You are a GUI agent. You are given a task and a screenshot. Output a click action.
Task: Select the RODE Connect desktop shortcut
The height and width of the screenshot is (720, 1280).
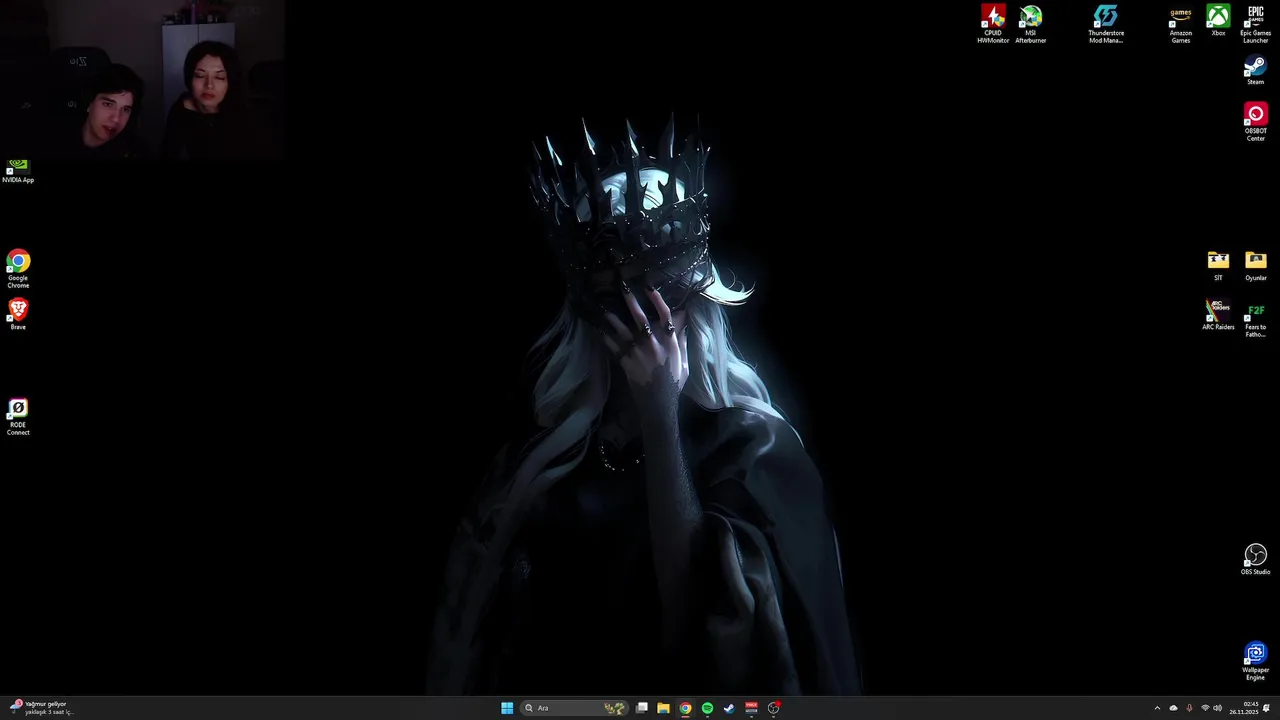tap(18, 416)
